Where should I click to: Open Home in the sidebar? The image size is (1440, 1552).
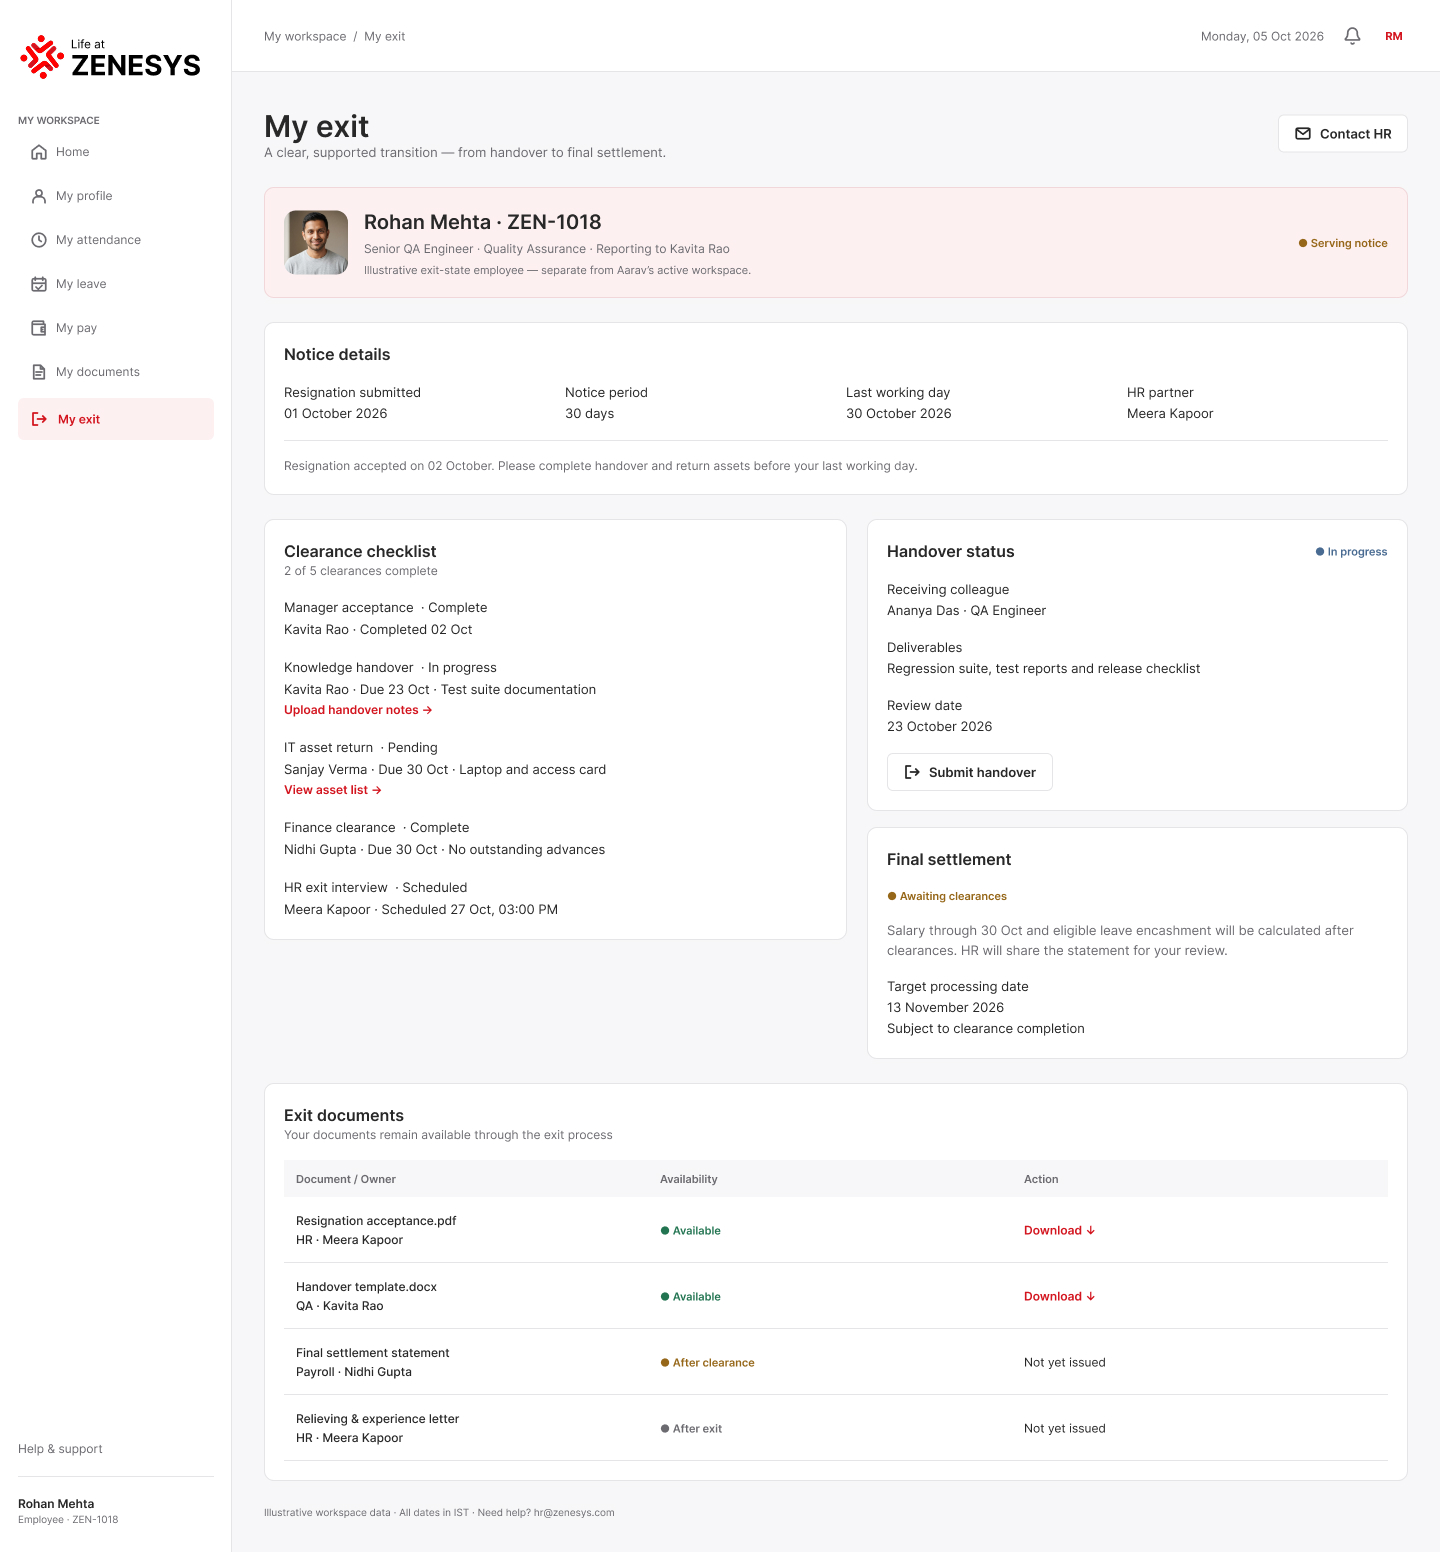point(116,152)
